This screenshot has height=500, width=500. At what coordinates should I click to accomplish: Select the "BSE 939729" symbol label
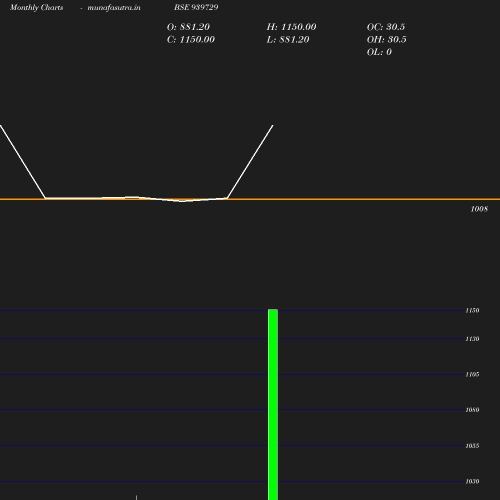coord(196,7)
